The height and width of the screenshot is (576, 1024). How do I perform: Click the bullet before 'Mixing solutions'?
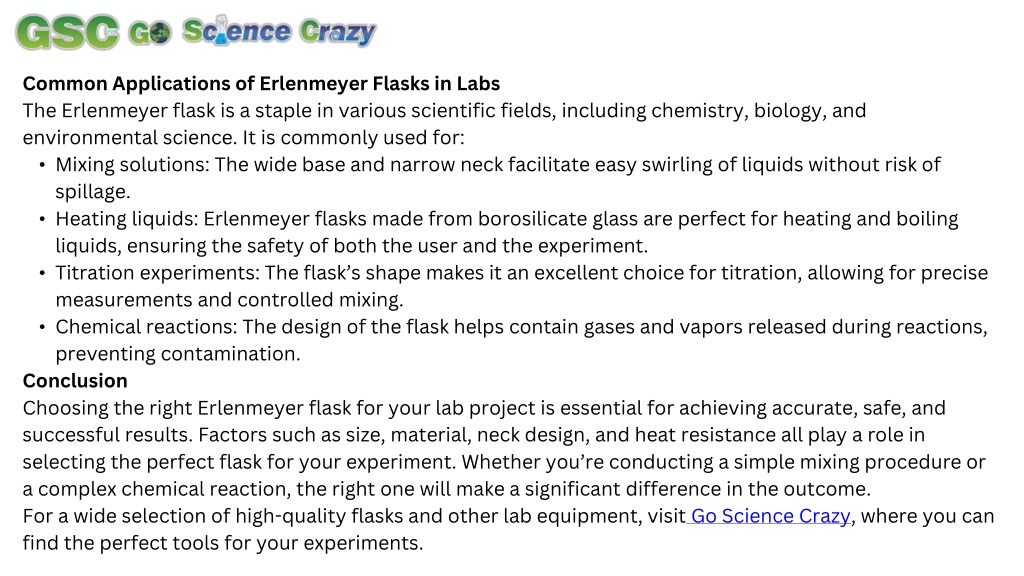coord(42,165)
